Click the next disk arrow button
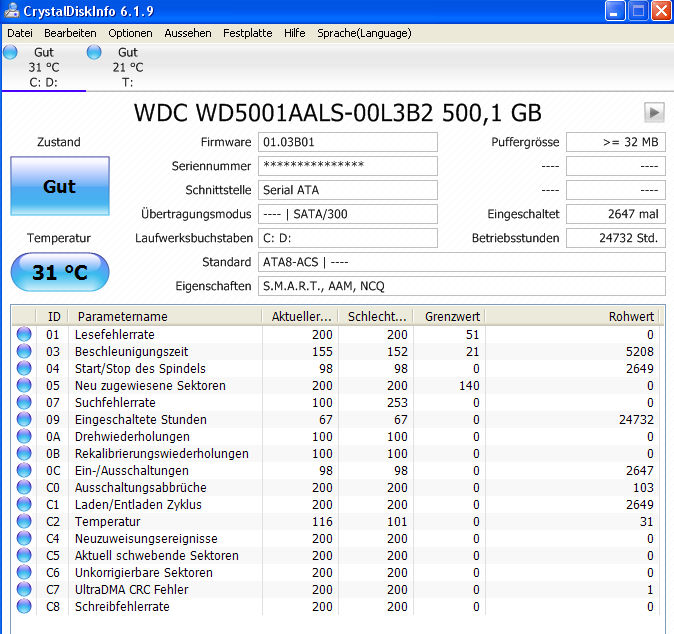This screenshot has height=634, width=674. [654, 113]
